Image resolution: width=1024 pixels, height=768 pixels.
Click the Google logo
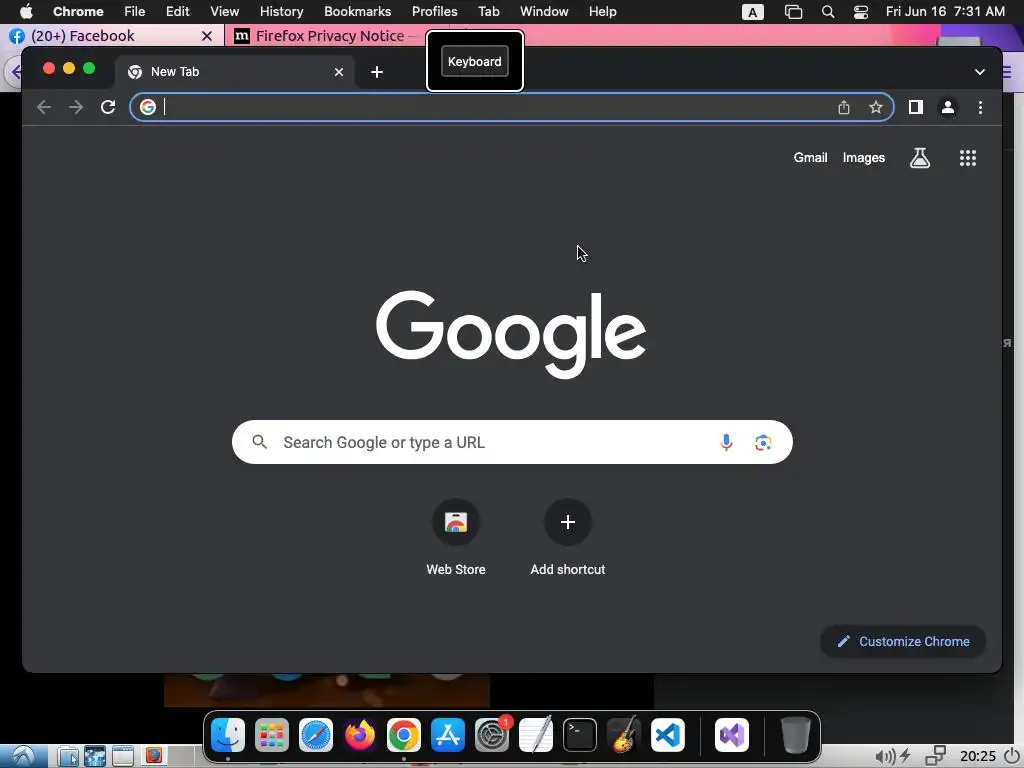[x=511, y=334]
